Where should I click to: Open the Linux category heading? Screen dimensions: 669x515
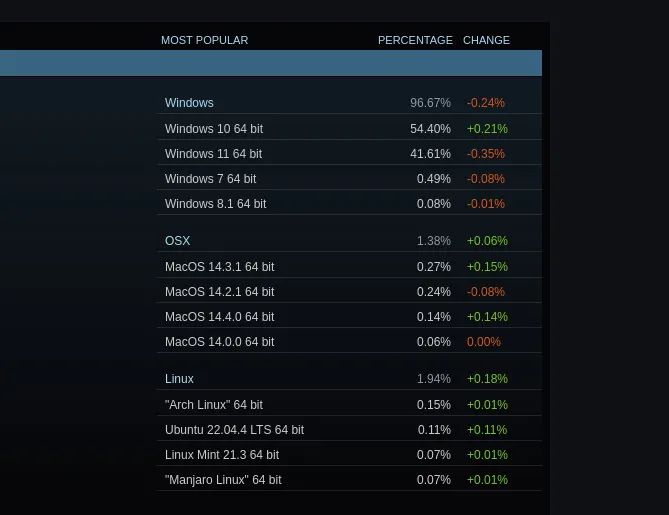[179, 379]
